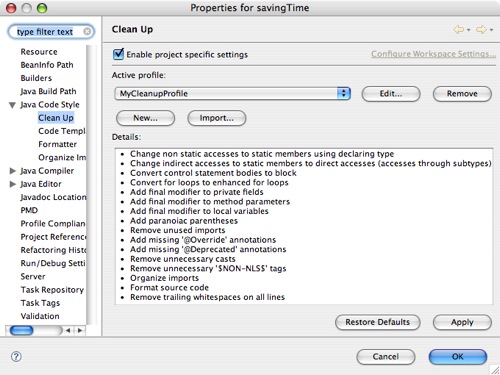Click 'Organize imports' detail line
The width and height of the screenshot is (500, 375).
(164, 278)
